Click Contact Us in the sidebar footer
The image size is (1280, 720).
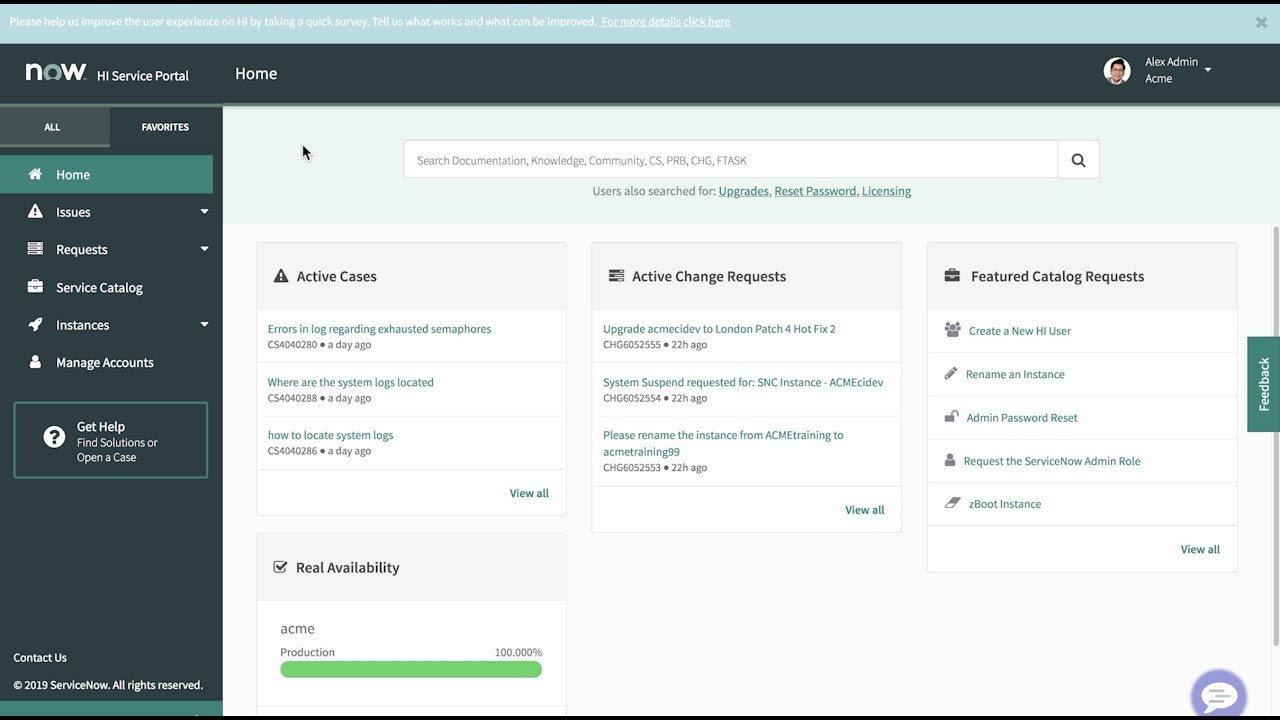coord(40,657)
